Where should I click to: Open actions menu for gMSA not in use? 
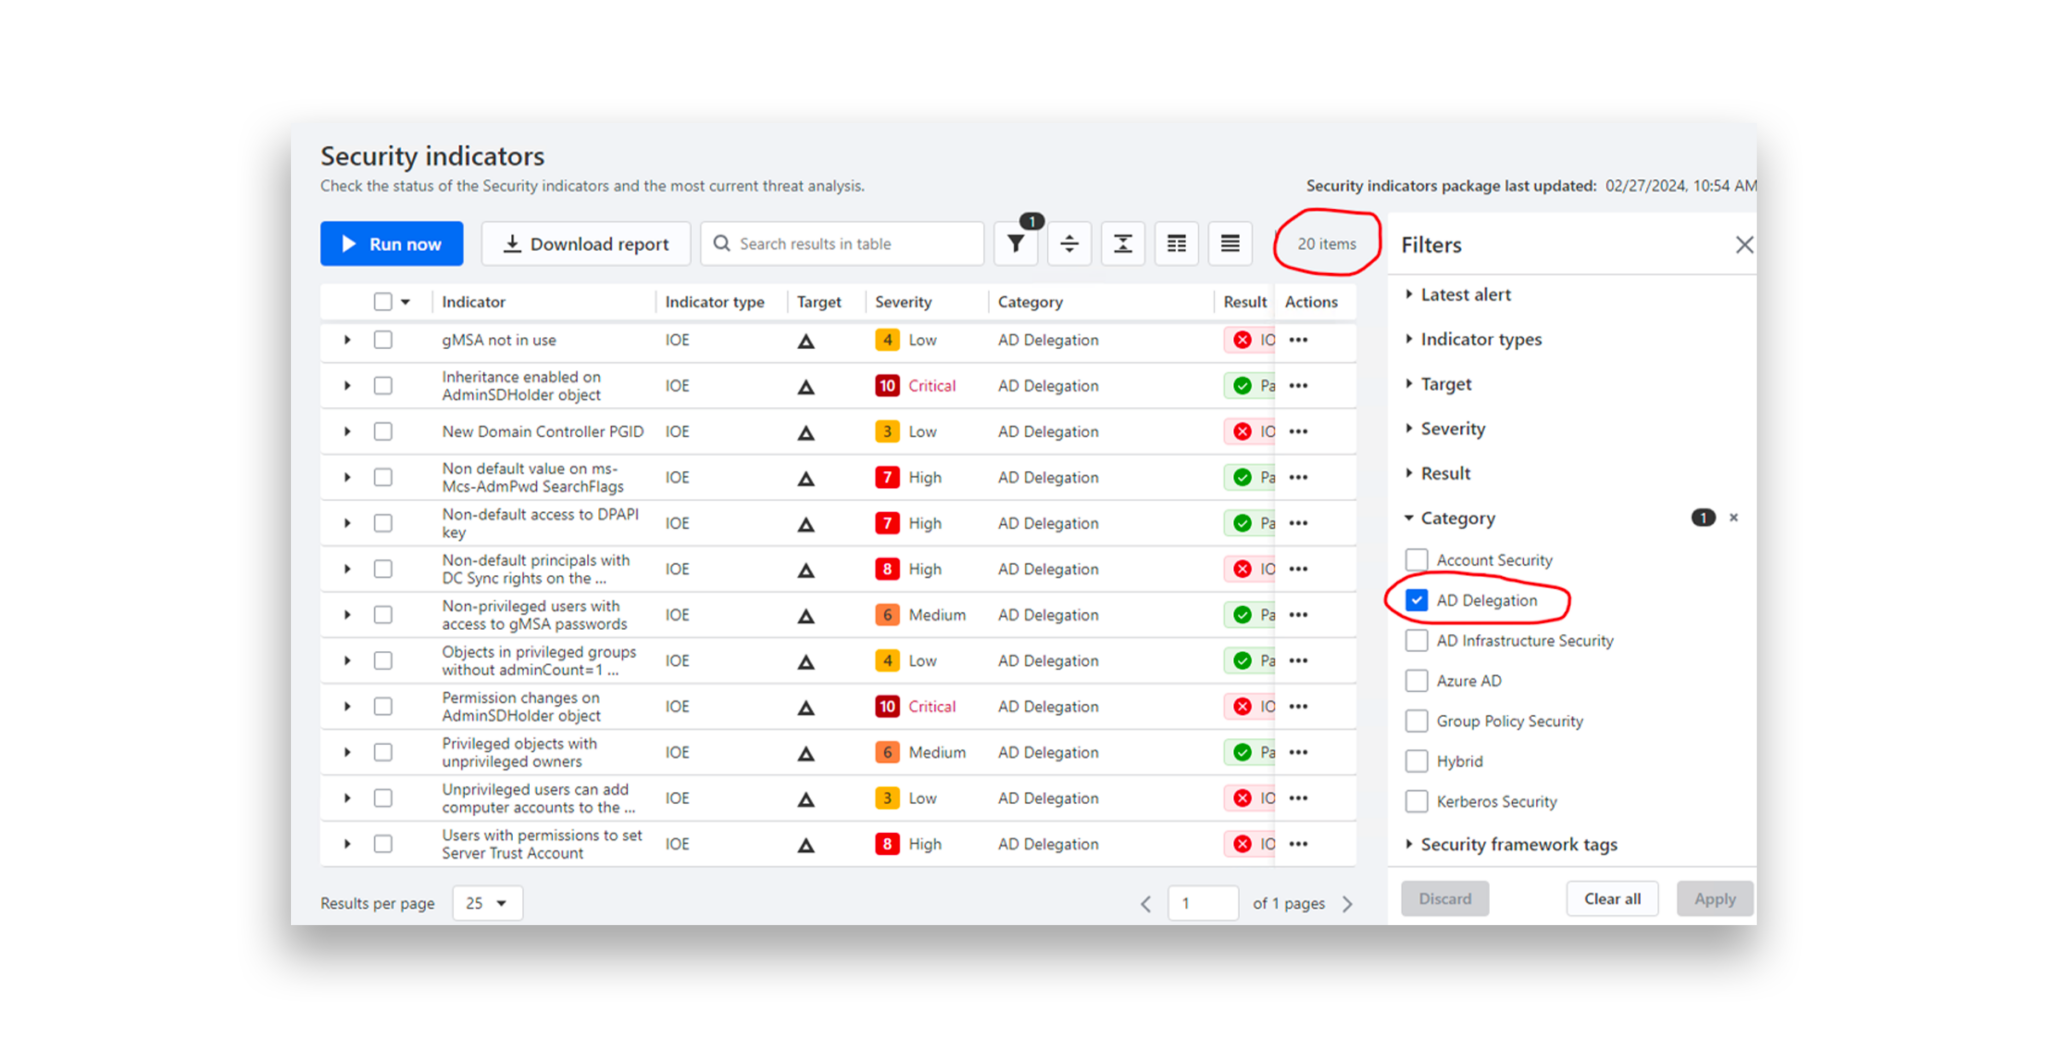(1298, 340)
